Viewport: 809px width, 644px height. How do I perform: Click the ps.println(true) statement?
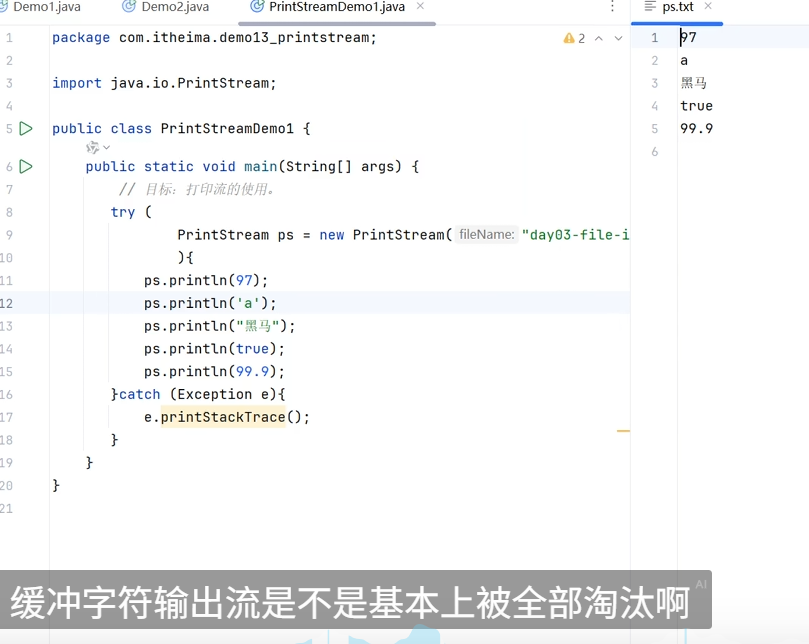[x=214, y=348]
